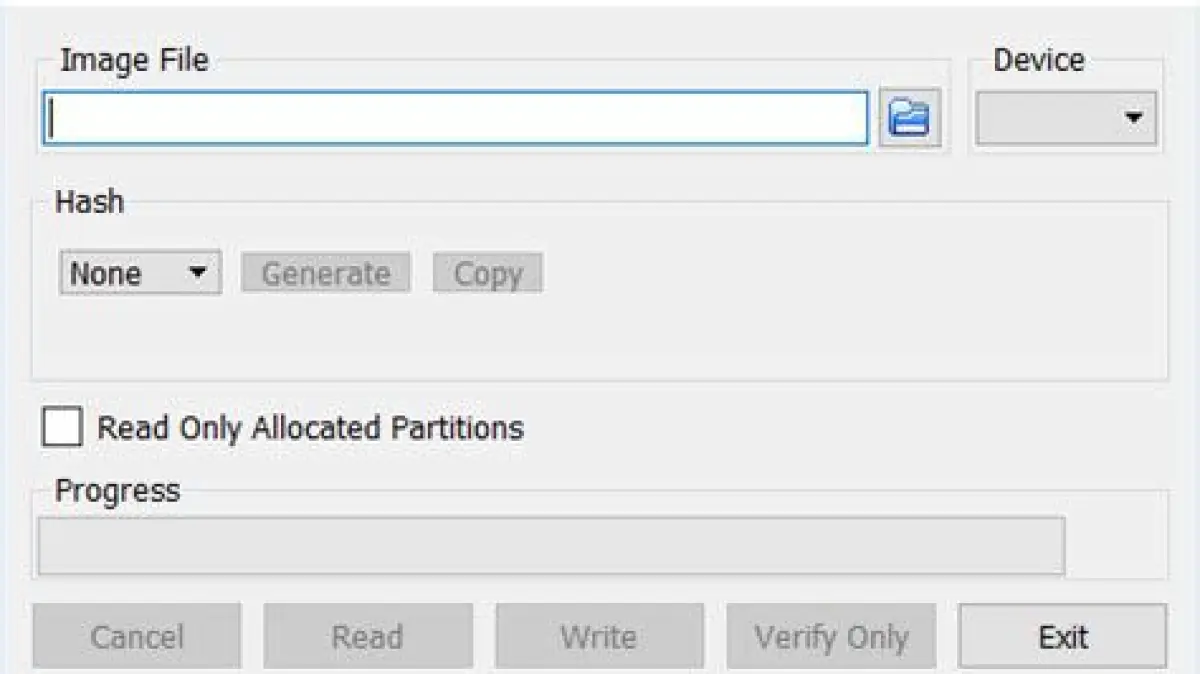Open the Device combo box

1065,119
